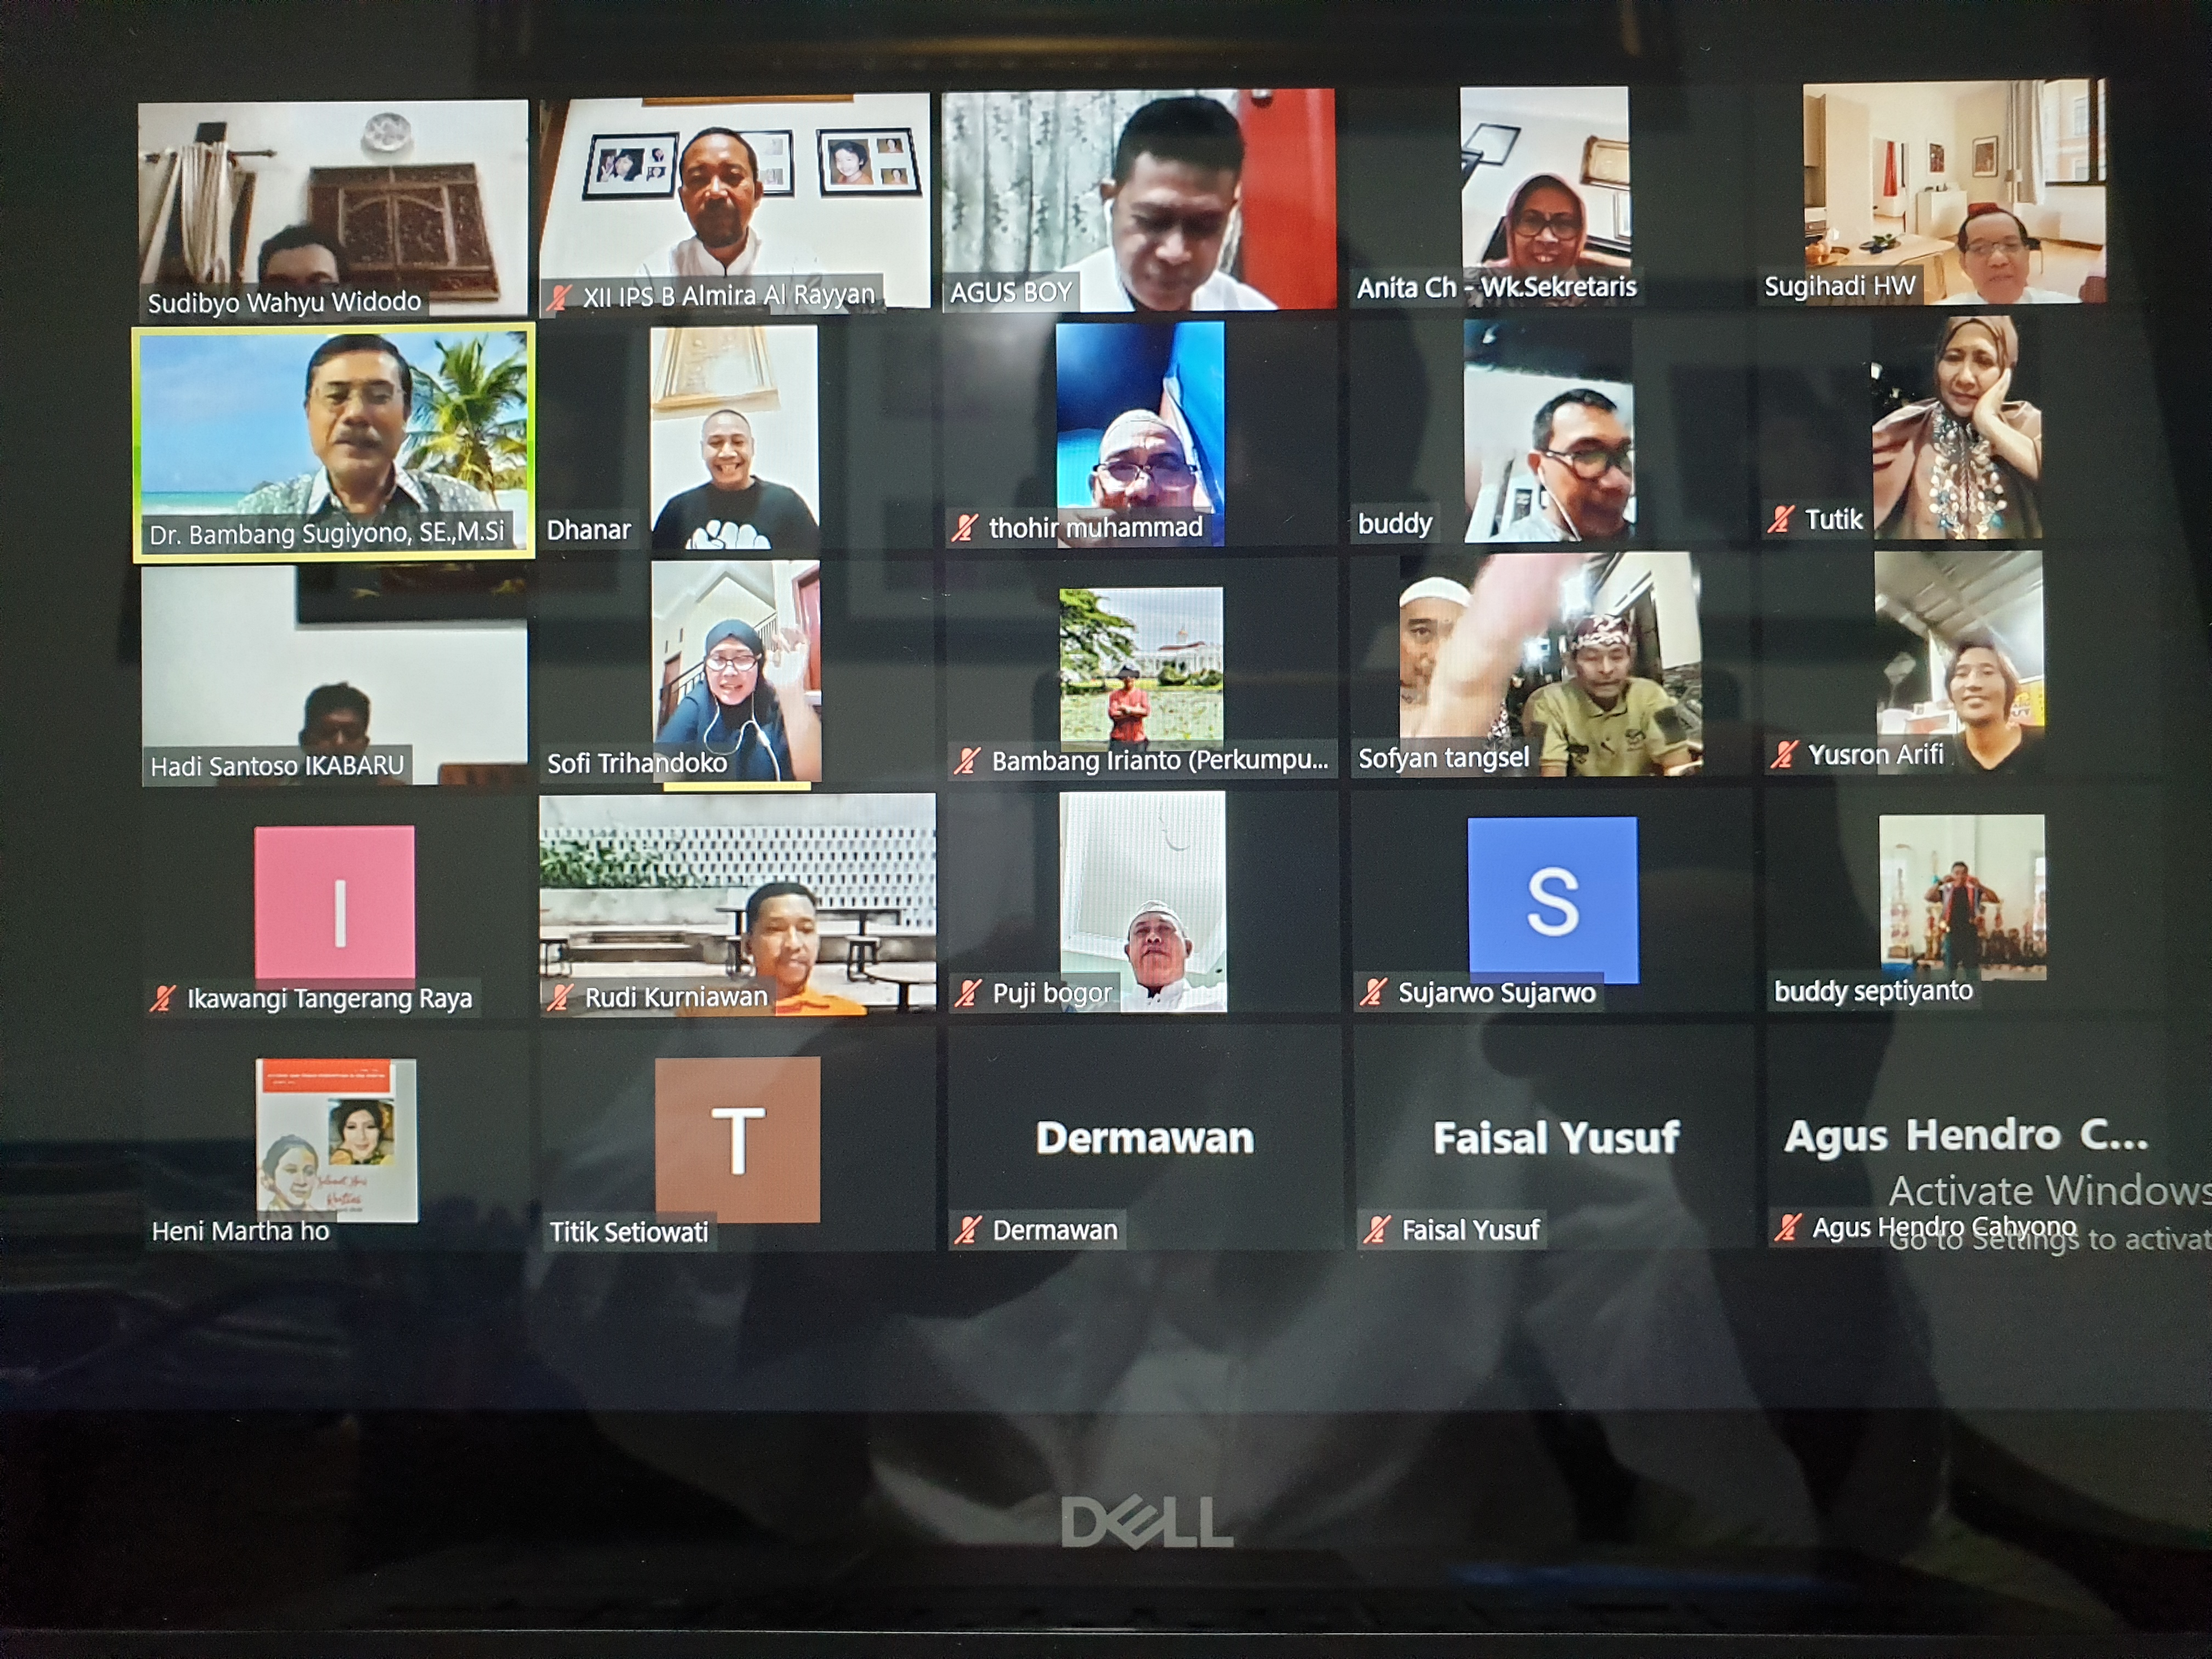Select AGUS BOY's video tile
Viewport: 2212px width, 1659px height.
point(1138,200)
